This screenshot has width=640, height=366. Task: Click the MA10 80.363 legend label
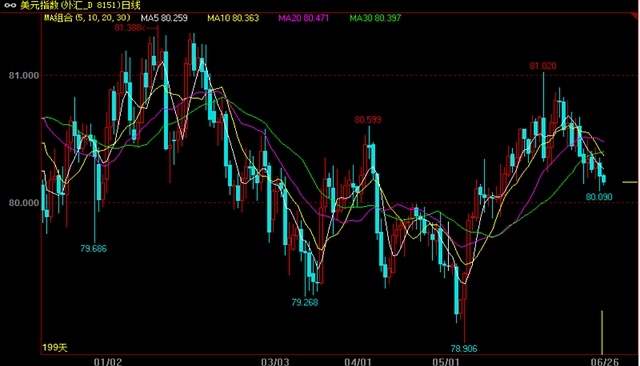[233, 18]
